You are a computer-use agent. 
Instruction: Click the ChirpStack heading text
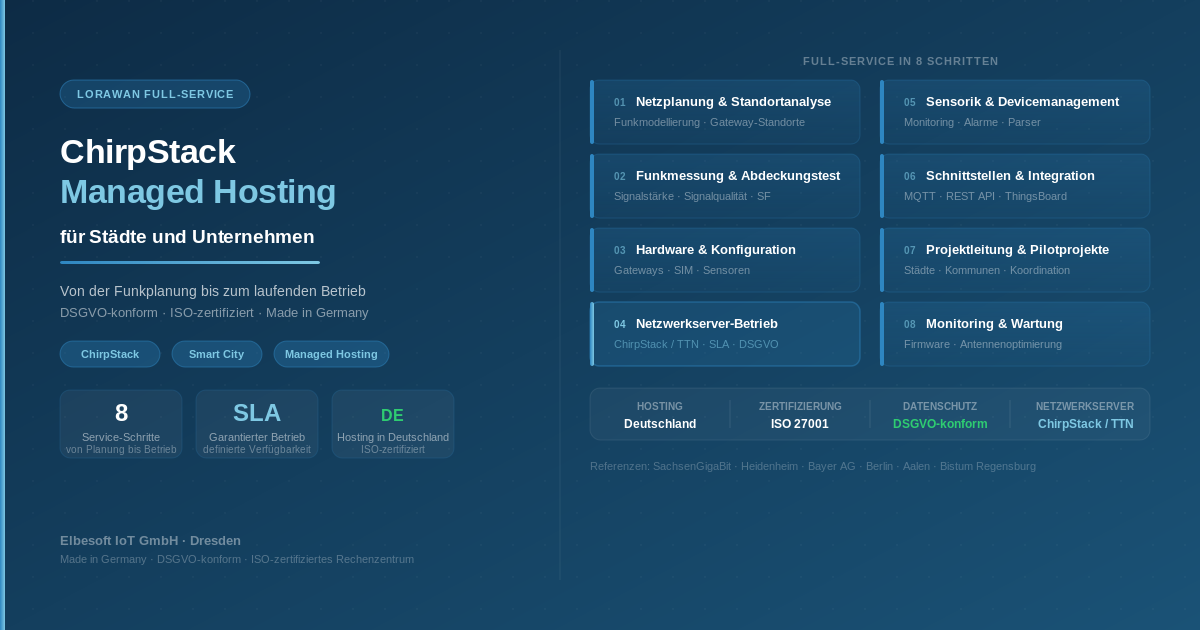pyautogui.click(x=148, y=152)
